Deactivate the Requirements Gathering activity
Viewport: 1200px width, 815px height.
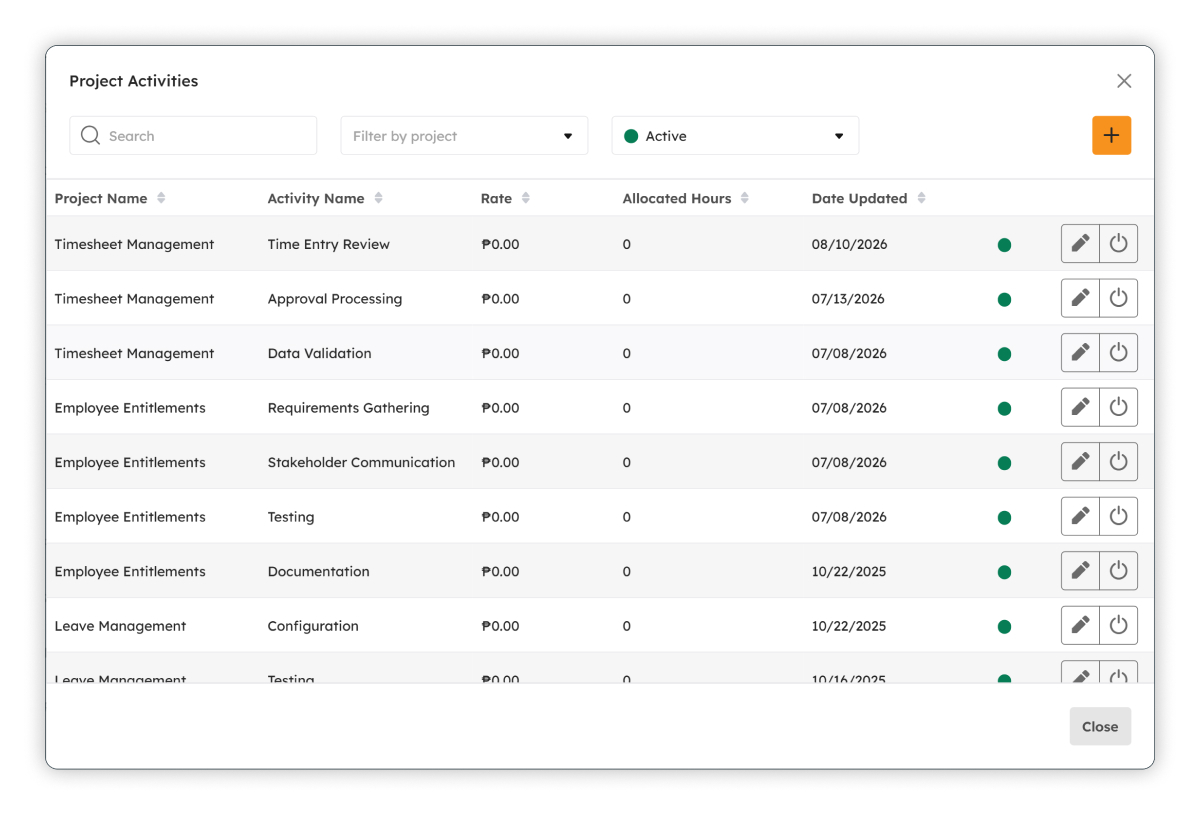(x=1119, y=407)
